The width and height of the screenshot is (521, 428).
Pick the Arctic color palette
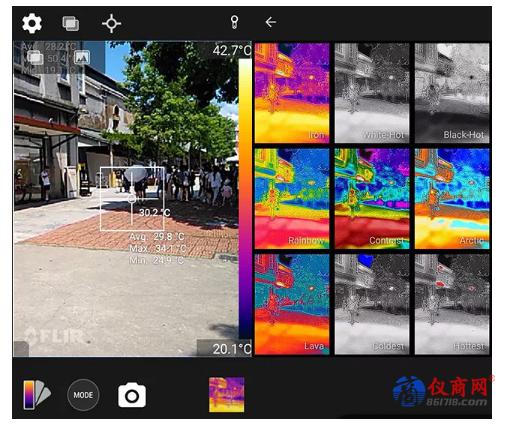click(452, 199)
